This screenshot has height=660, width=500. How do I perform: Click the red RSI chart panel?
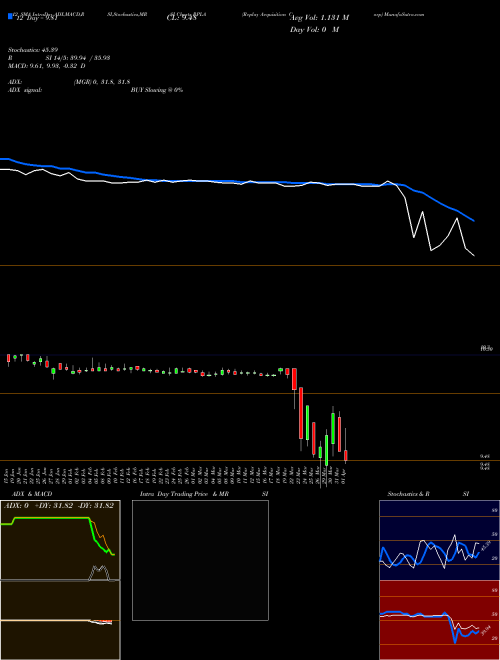(439, 620)
